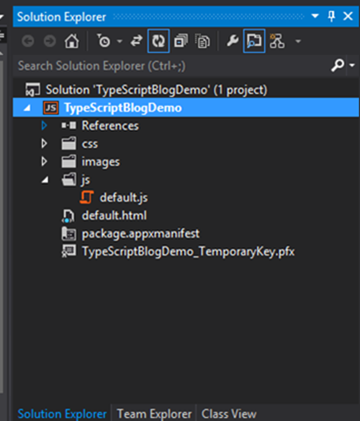The image size is (360, 421).
Task: Switch to Team Explorer tab
Action: pyautogui.click(x=154, y=414)
